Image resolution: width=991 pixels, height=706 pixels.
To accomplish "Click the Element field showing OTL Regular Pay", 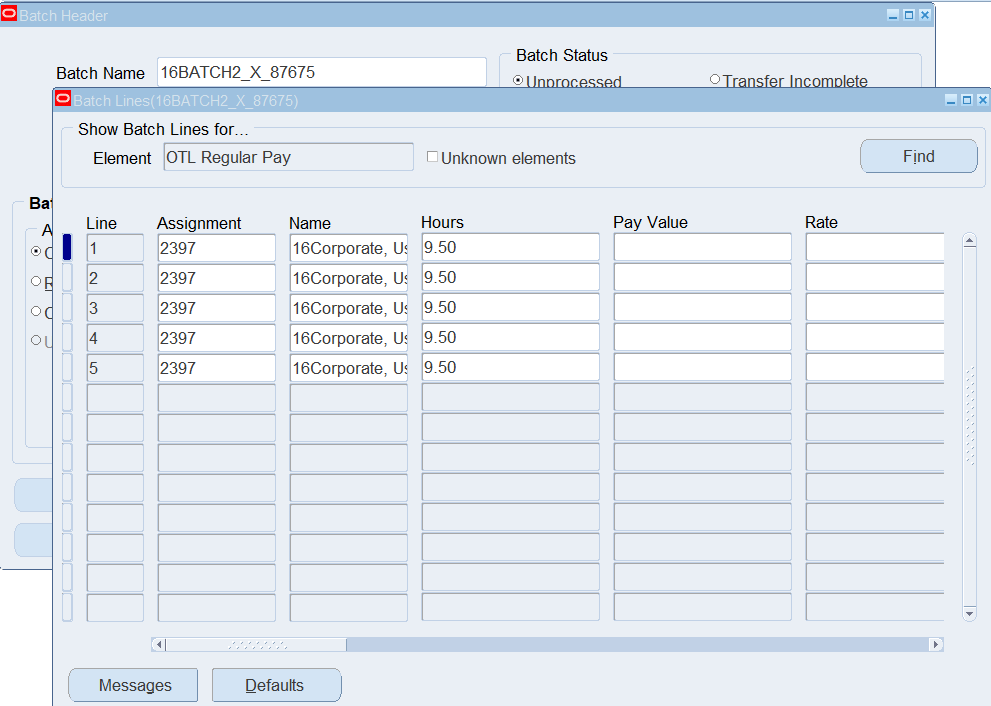I will point(288,157).
